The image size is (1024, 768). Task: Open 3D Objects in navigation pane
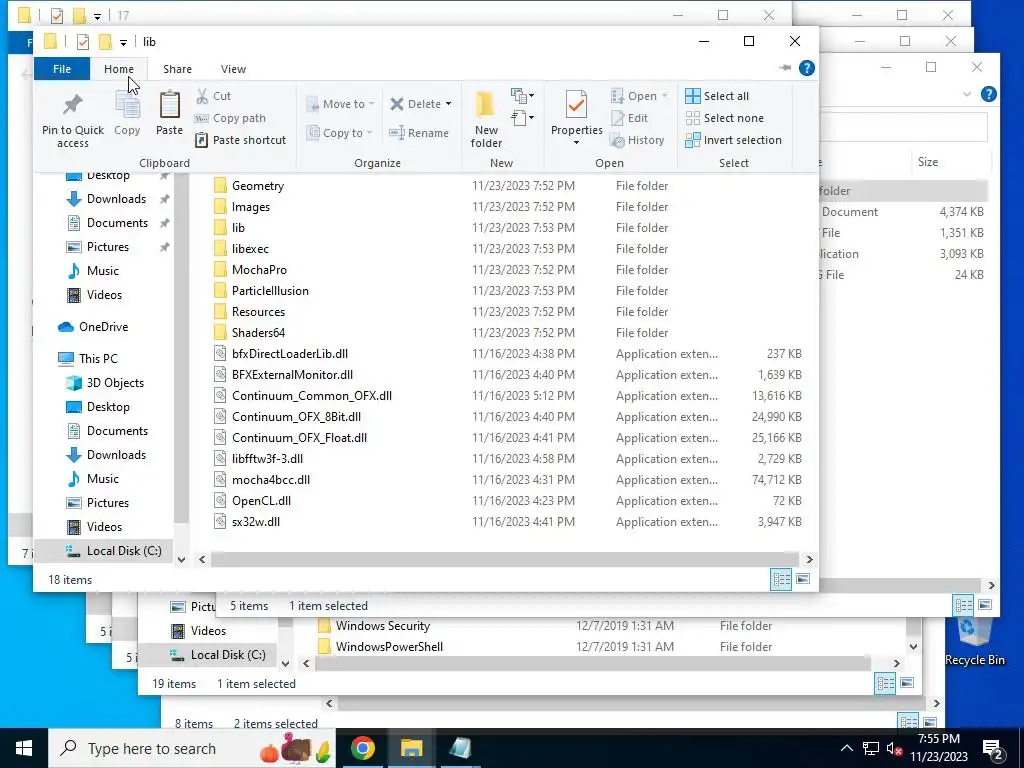115,383
